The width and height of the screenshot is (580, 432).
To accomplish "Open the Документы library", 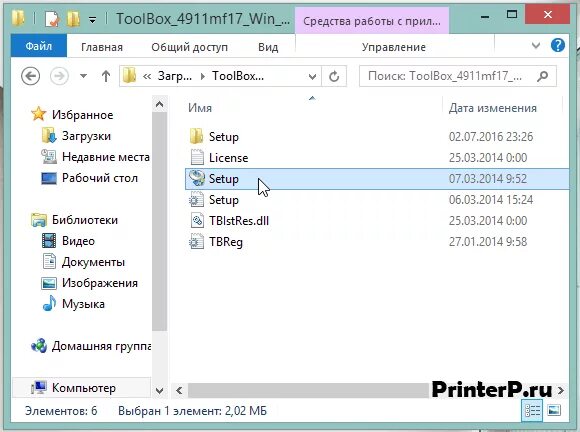I will coord(93,262).
